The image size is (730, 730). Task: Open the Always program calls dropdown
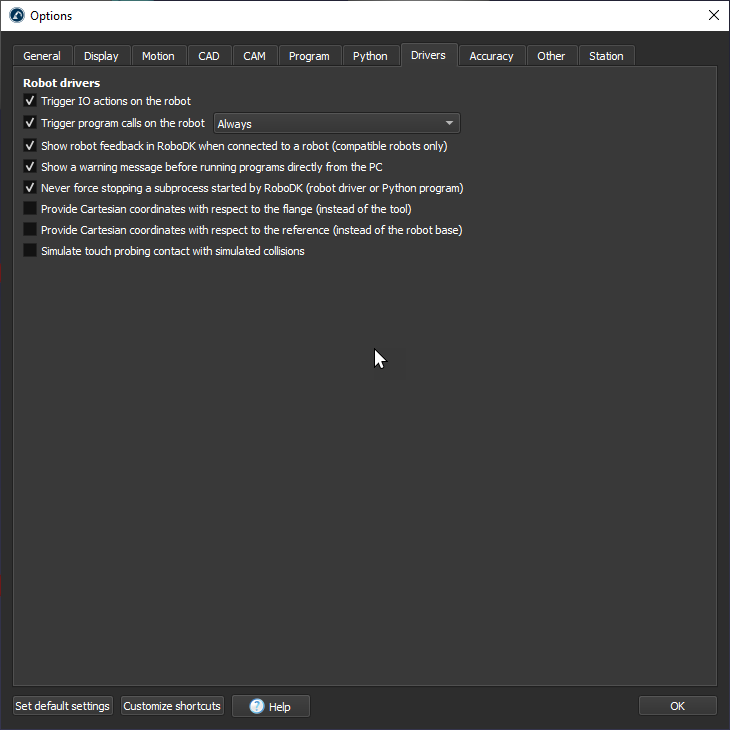click(x=337, y=123)
